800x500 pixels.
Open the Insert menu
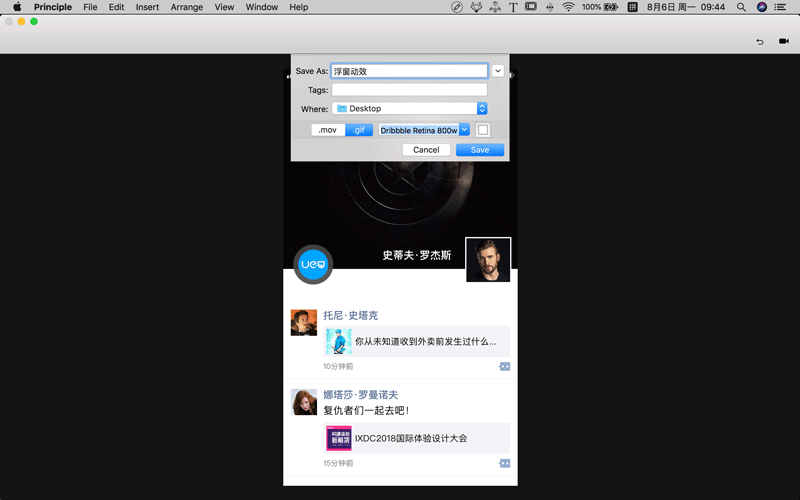147,7
